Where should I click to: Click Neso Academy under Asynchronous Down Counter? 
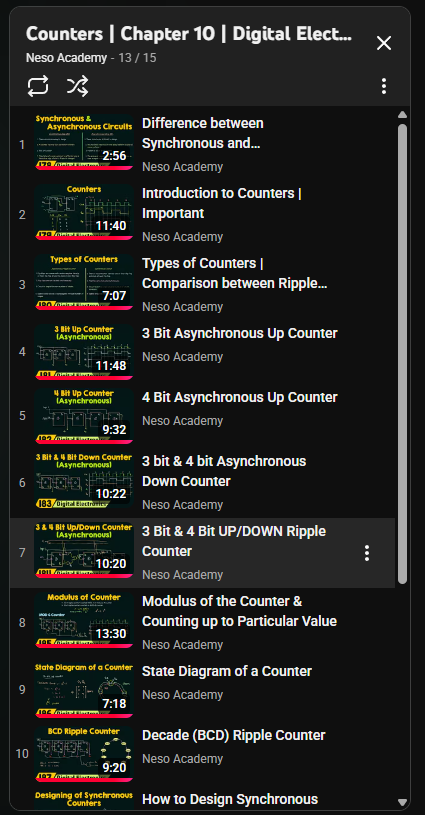[182, 505]
